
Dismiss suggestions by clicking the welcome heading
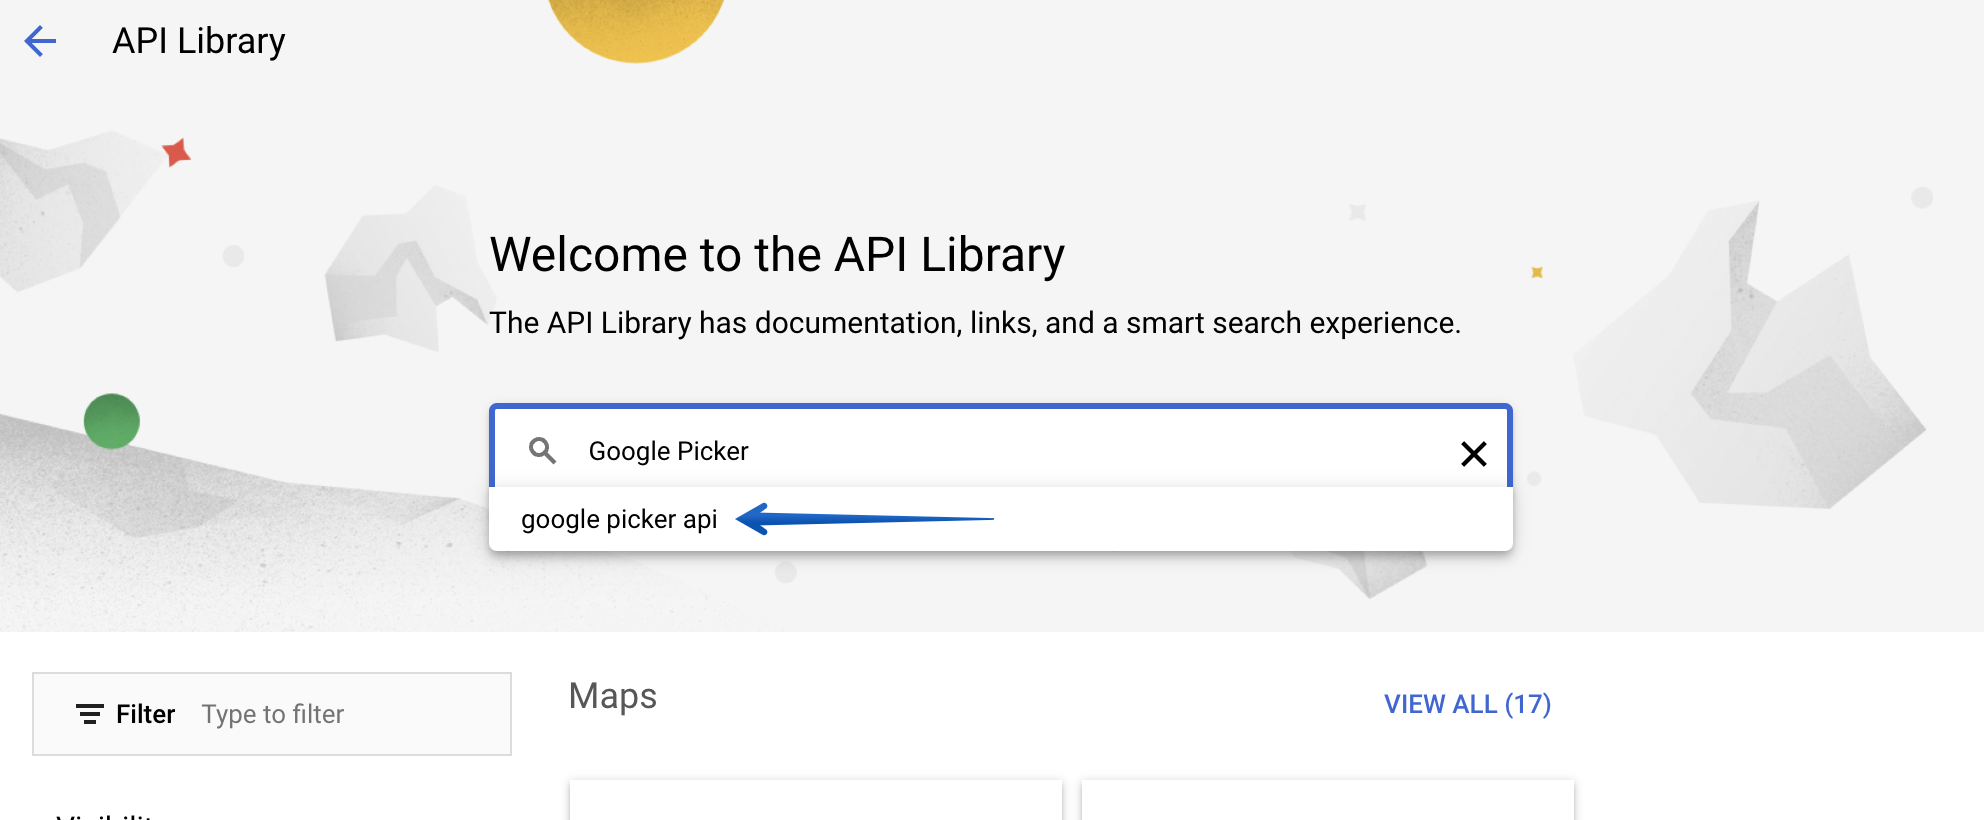click(778, 254)
